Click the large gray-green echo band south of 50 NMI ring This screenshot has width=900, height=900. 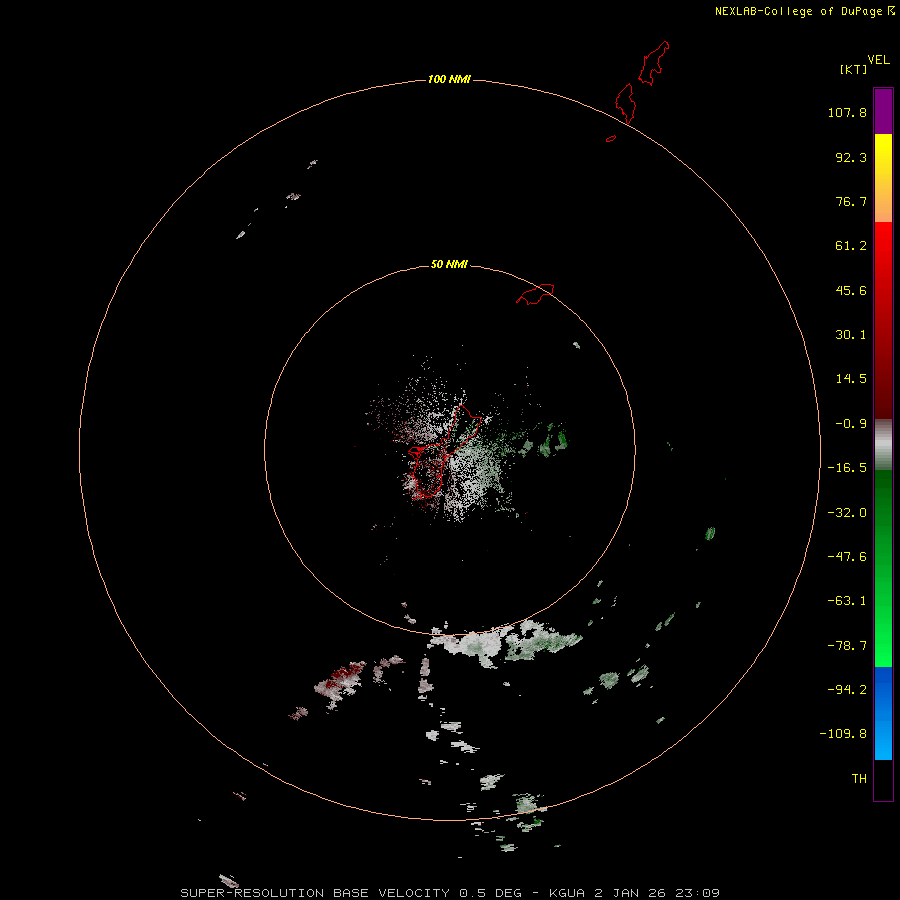pos(505,642)
